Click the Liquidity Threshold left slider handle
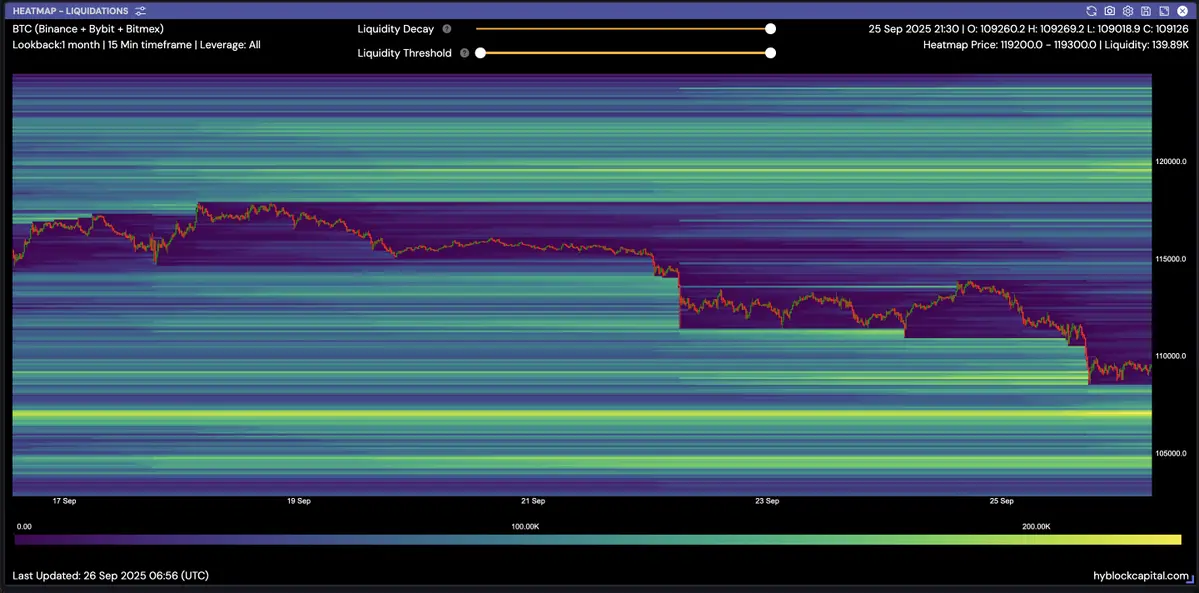This screenshot has width=1199, height=593. (481, 53)
